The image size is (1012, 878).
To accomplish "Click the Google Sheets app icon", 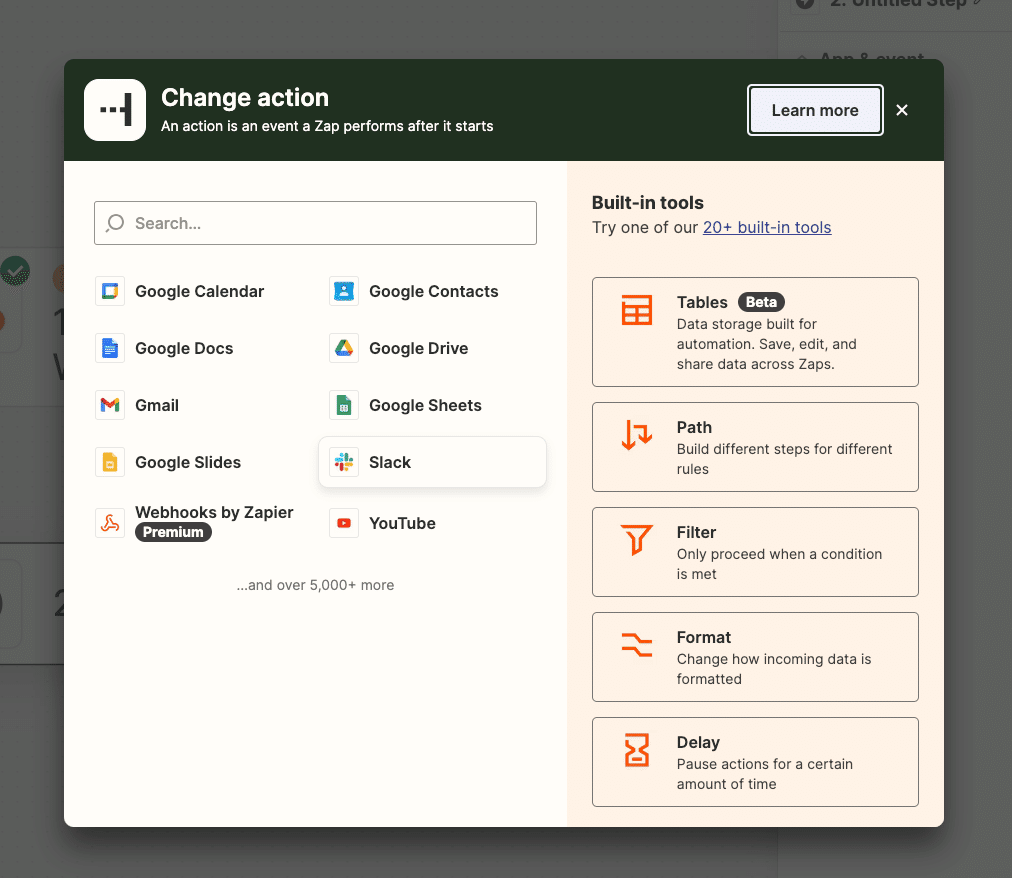I will [x=344, y=405].
